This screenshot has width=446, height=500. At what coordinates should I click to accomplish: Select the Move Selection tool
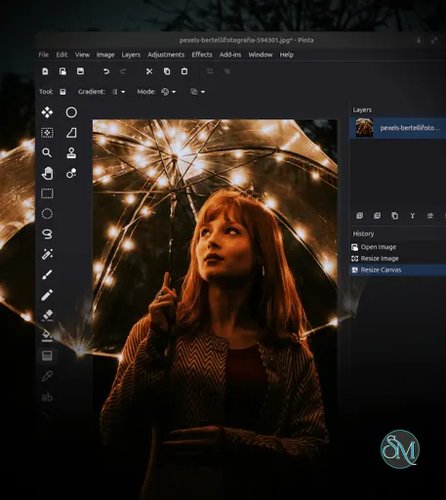47,133
